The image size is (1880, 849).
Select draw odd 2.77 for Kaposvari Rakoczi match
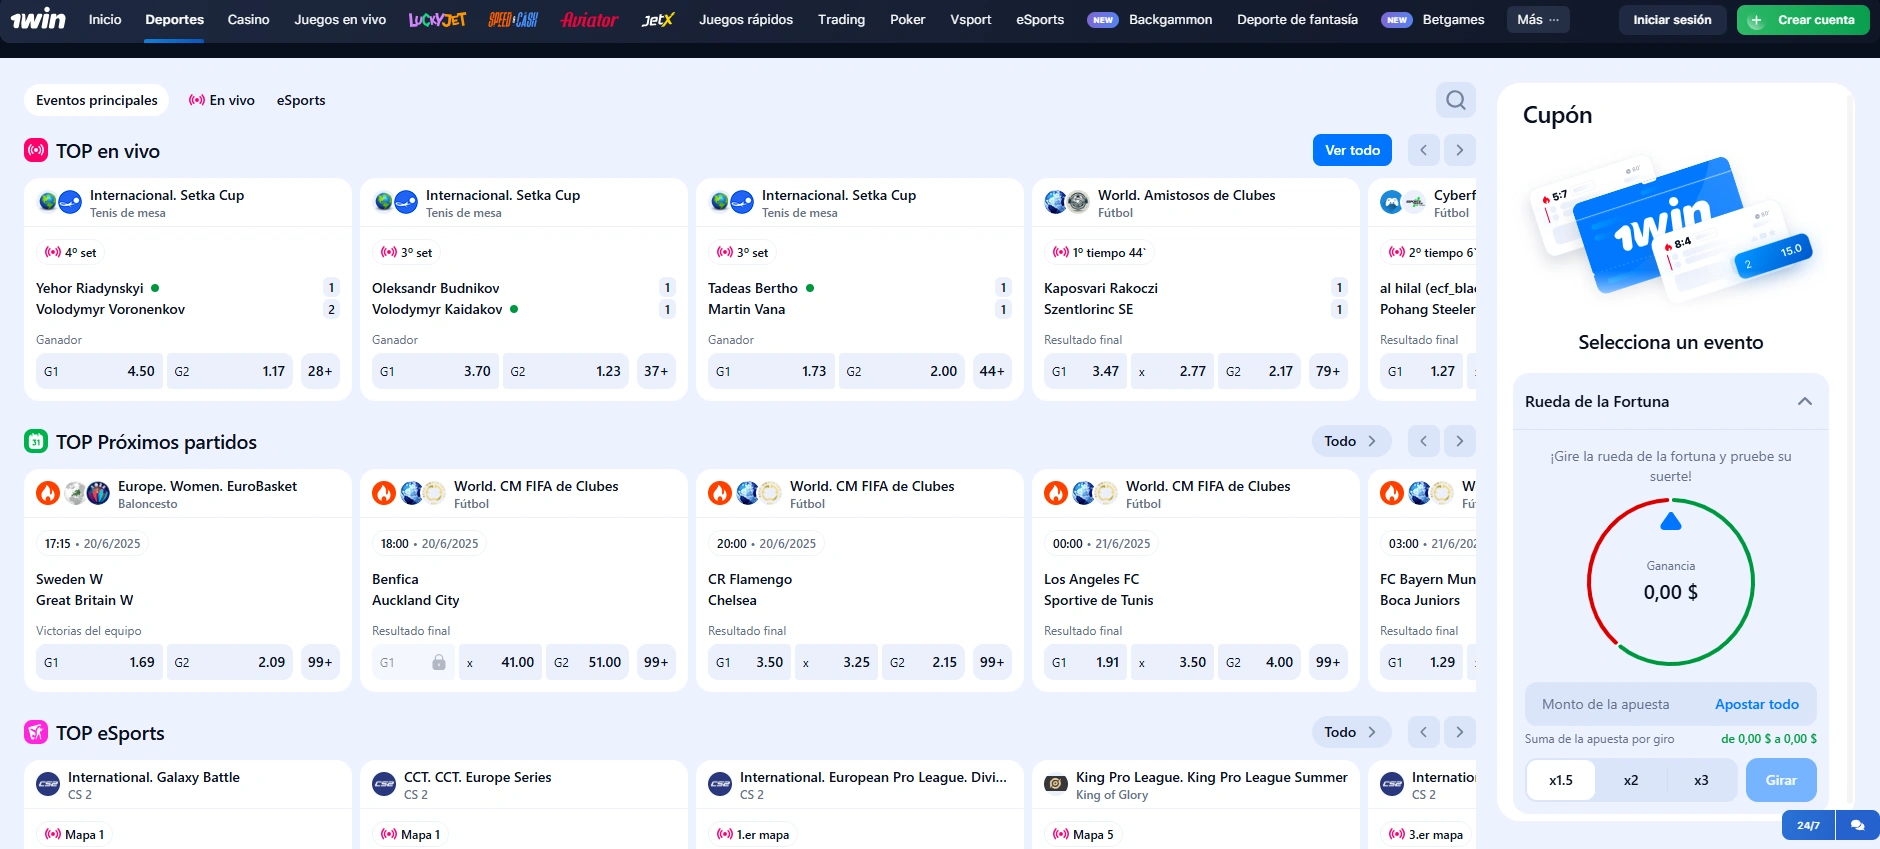pyautogui.click(x=1172, y=371)
